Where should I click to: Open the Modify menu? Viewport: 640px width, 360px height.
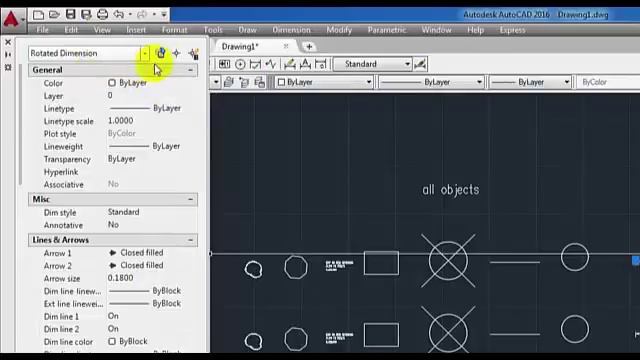click(x=339, y=30)
